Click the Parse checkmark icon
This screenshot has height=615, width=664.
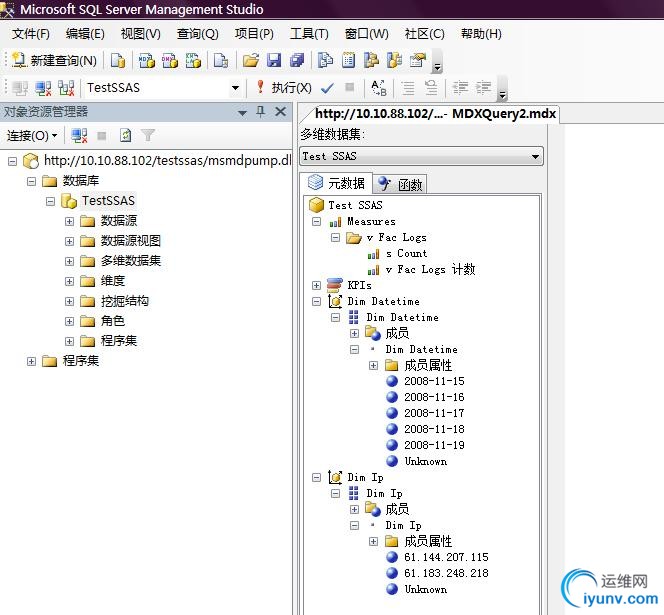click(x=327, y=88)
